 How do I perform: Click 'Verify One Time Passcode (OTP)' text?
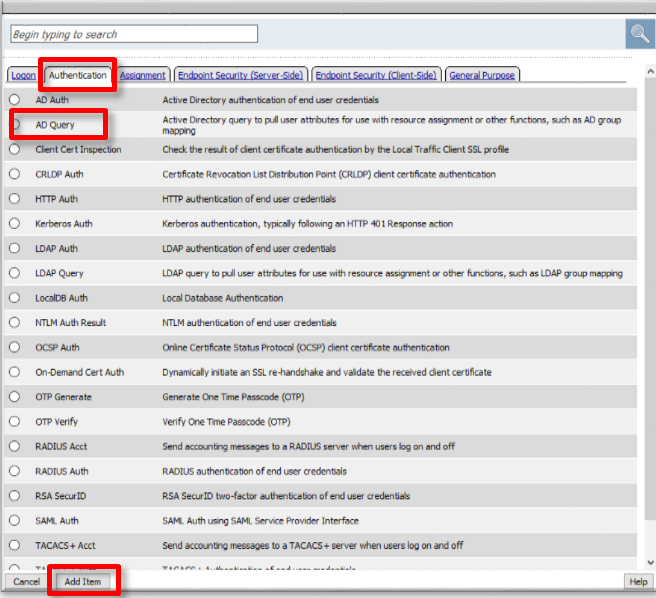click(x=226, y=421)
